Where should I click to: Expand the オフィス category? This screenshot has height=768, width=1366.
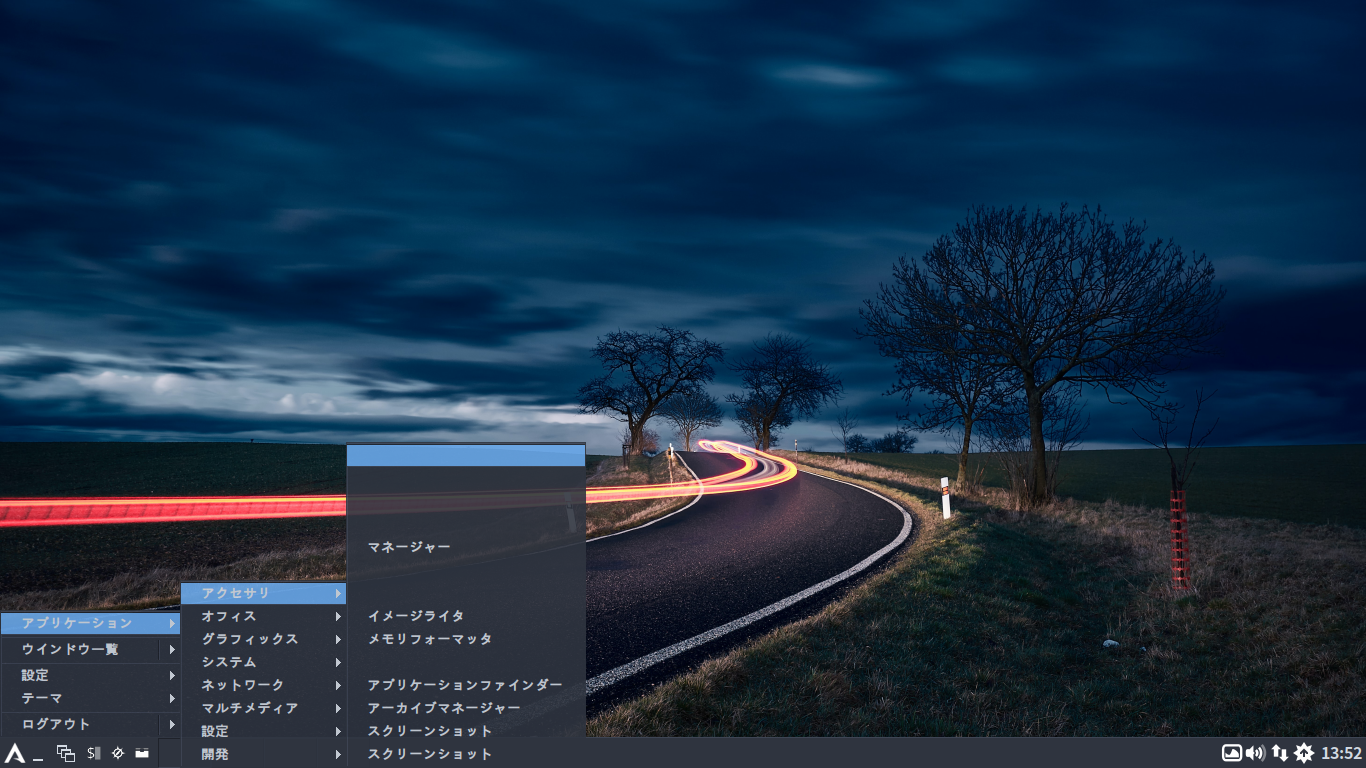[264, 616]
